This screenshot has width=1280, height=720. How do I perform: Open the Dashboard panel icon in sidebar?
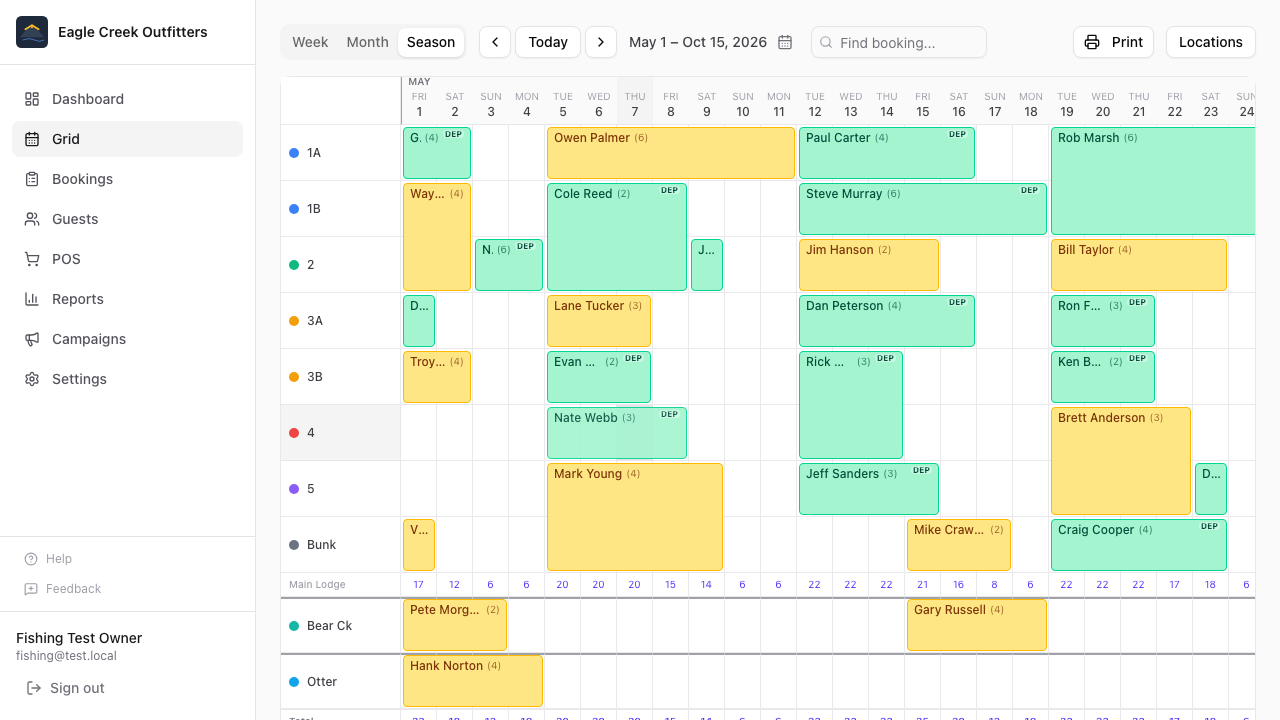(31, 99)
